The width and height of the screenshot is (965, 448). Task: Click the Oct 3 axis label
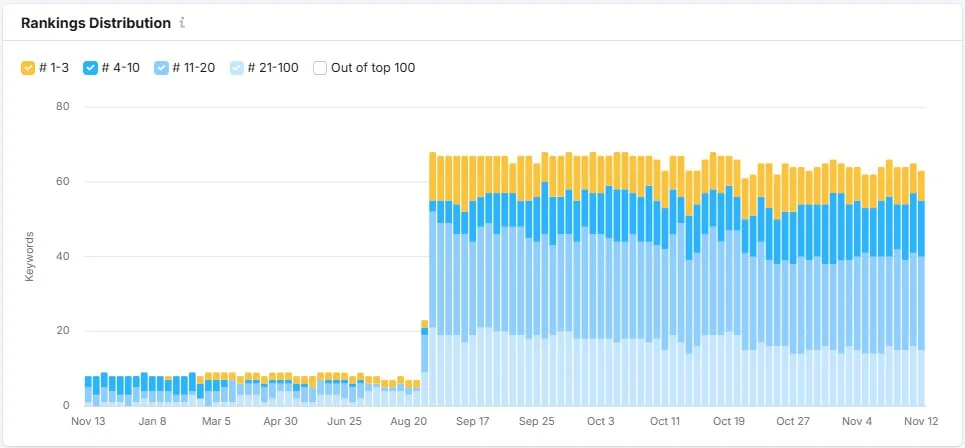(x=600, y=422)
